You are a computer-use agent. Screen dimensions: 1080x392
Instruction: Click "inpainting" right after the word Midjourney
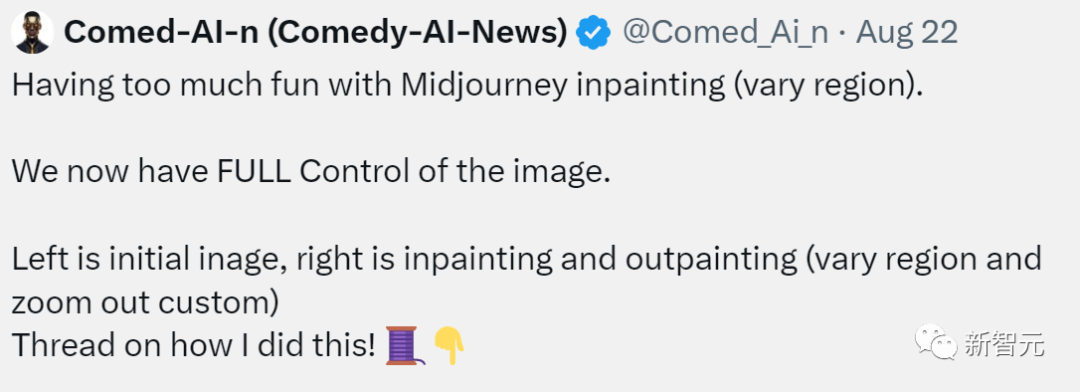click(x=650, y=85)
